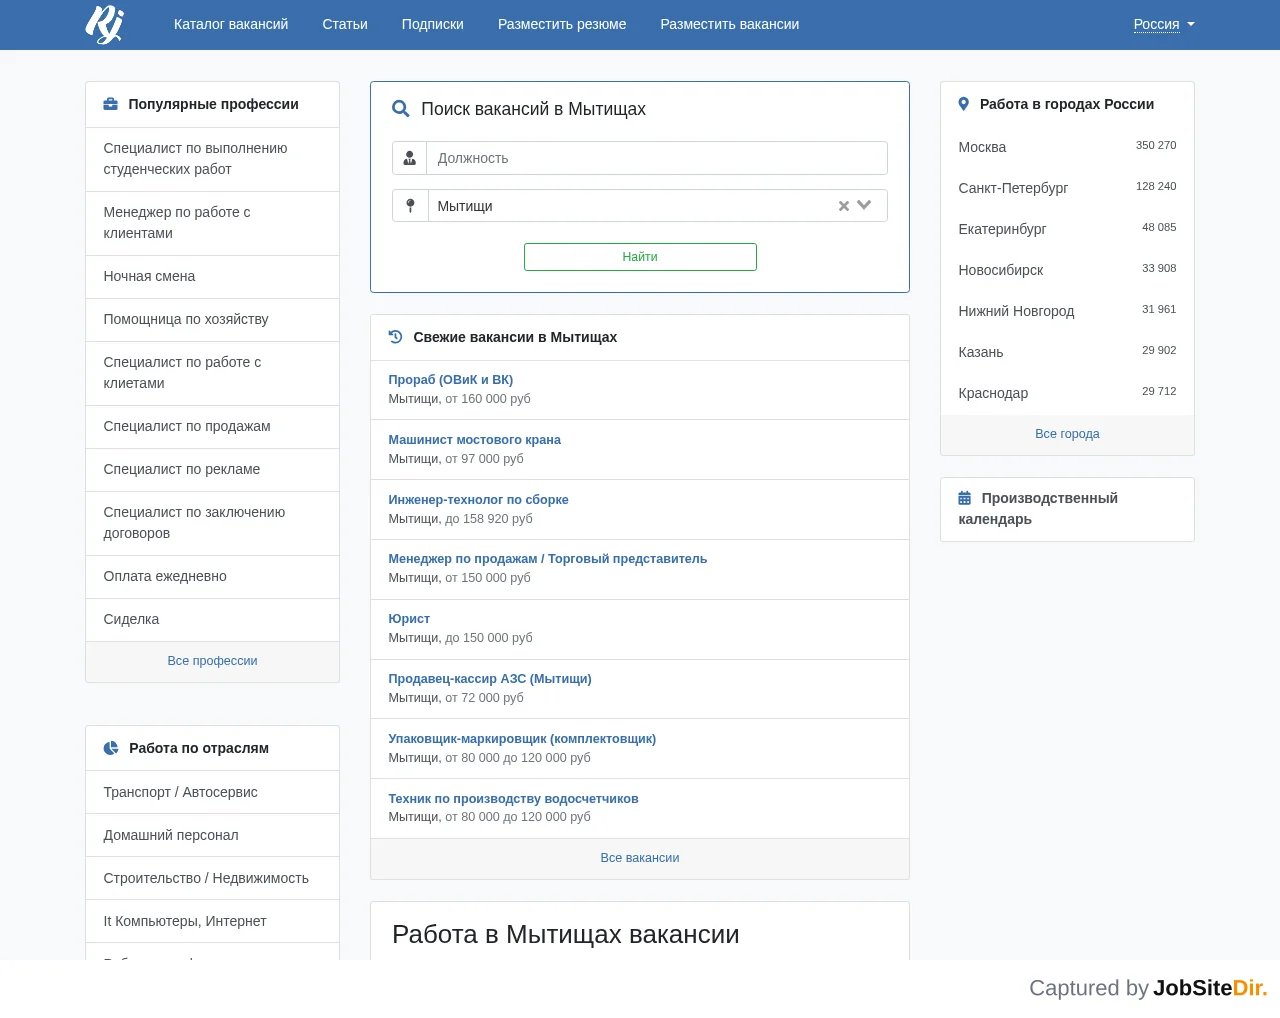Open Транспорт / Автосервис industry

tap(212, 793)
